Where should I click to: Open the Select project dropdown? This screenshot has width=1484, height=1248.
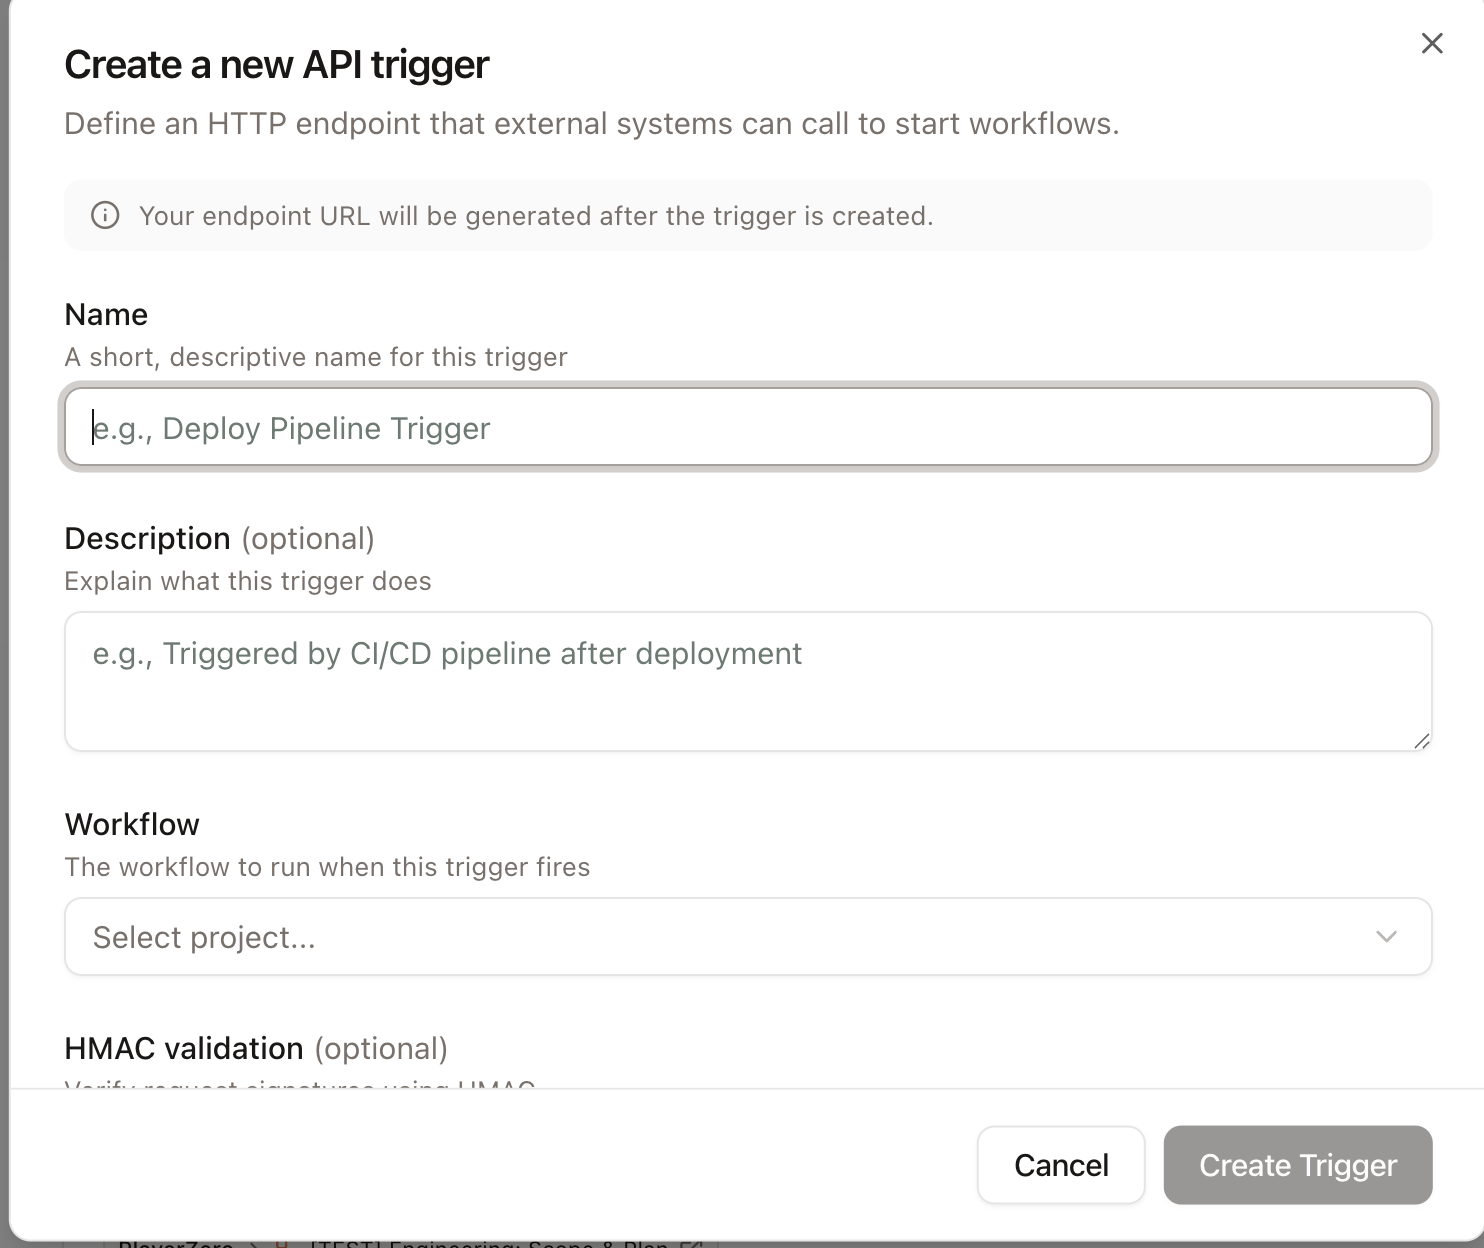pyautogui.click(x=748, y=936)
